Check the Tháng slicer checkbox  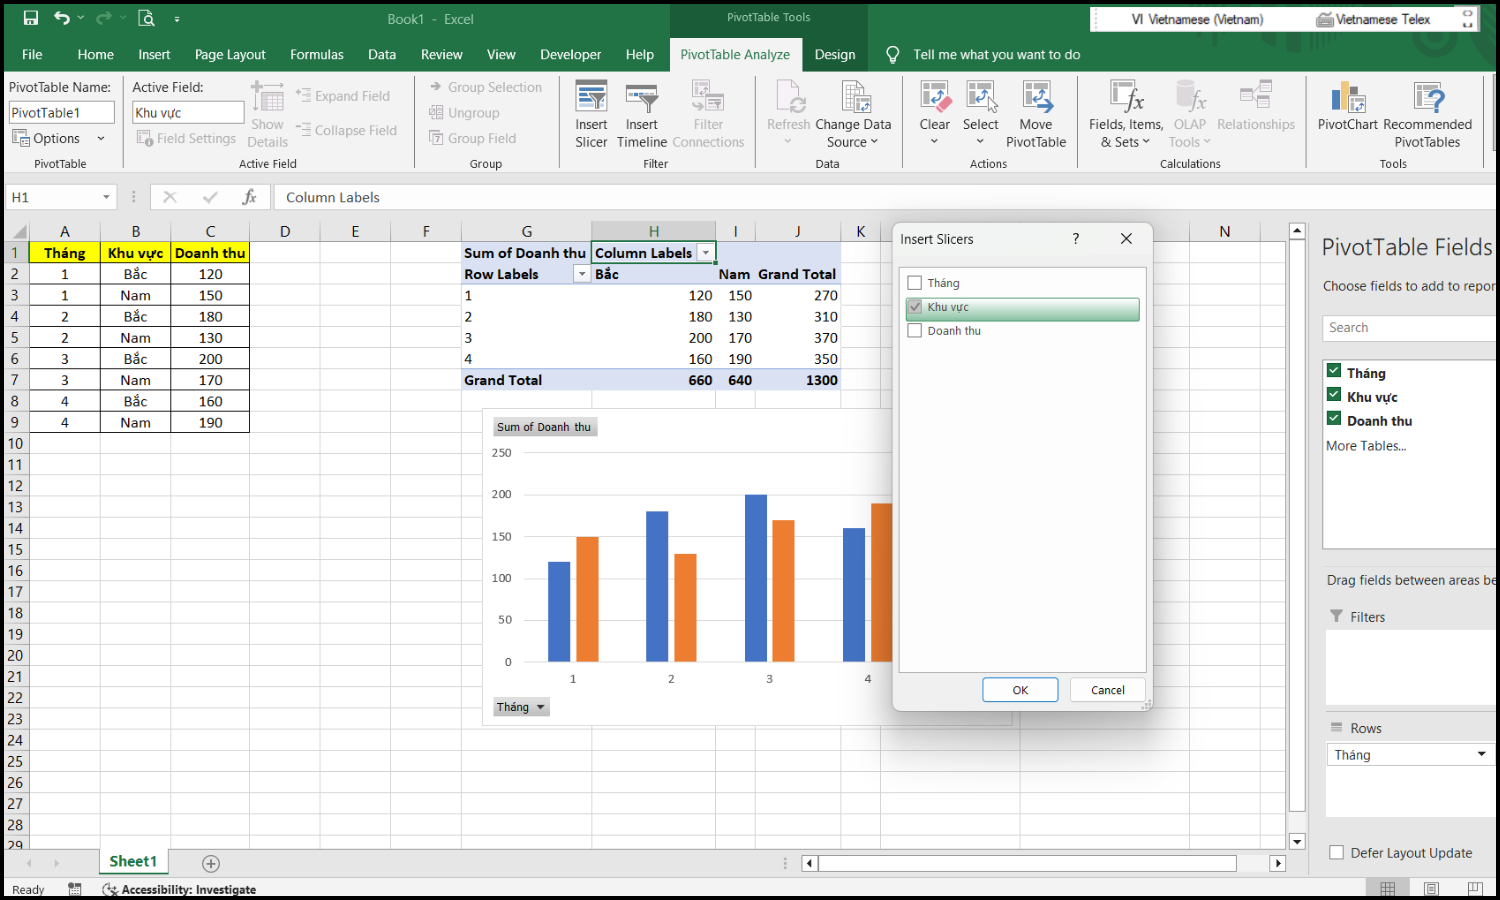click(914, 283)
